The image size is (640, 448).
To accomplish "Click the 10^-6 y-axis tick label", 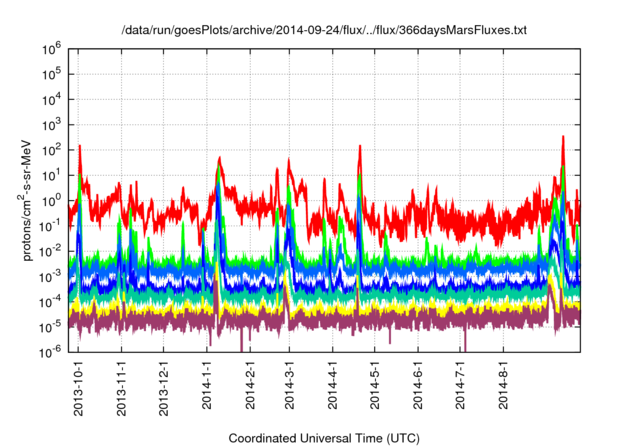I will (51, 352).
